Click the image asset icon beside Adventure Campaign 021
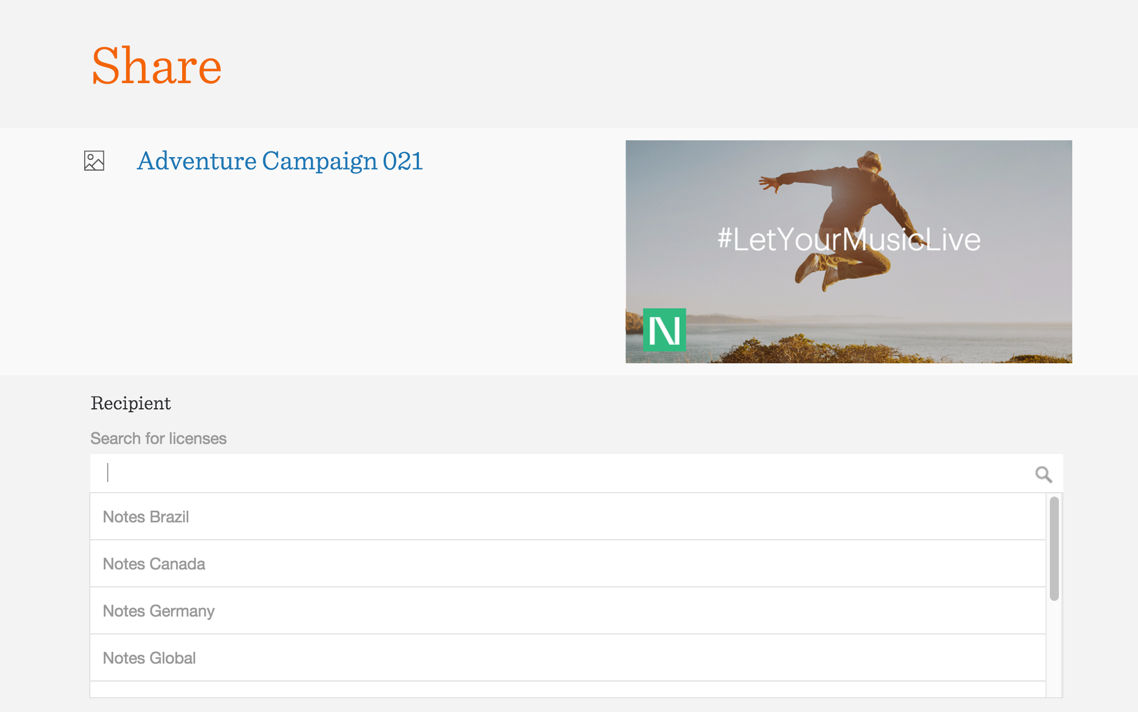 click(94, 160)
